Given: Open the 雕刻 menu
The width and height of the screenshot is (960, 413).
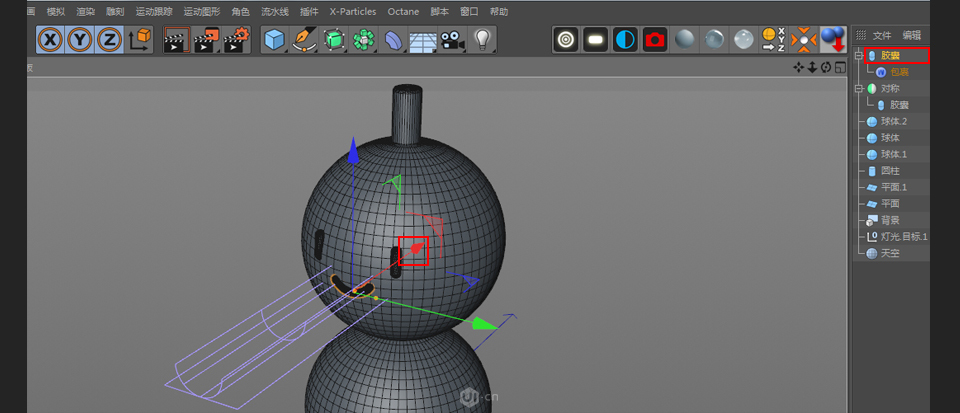Looking at the screenshot, I should pos(115,12).
